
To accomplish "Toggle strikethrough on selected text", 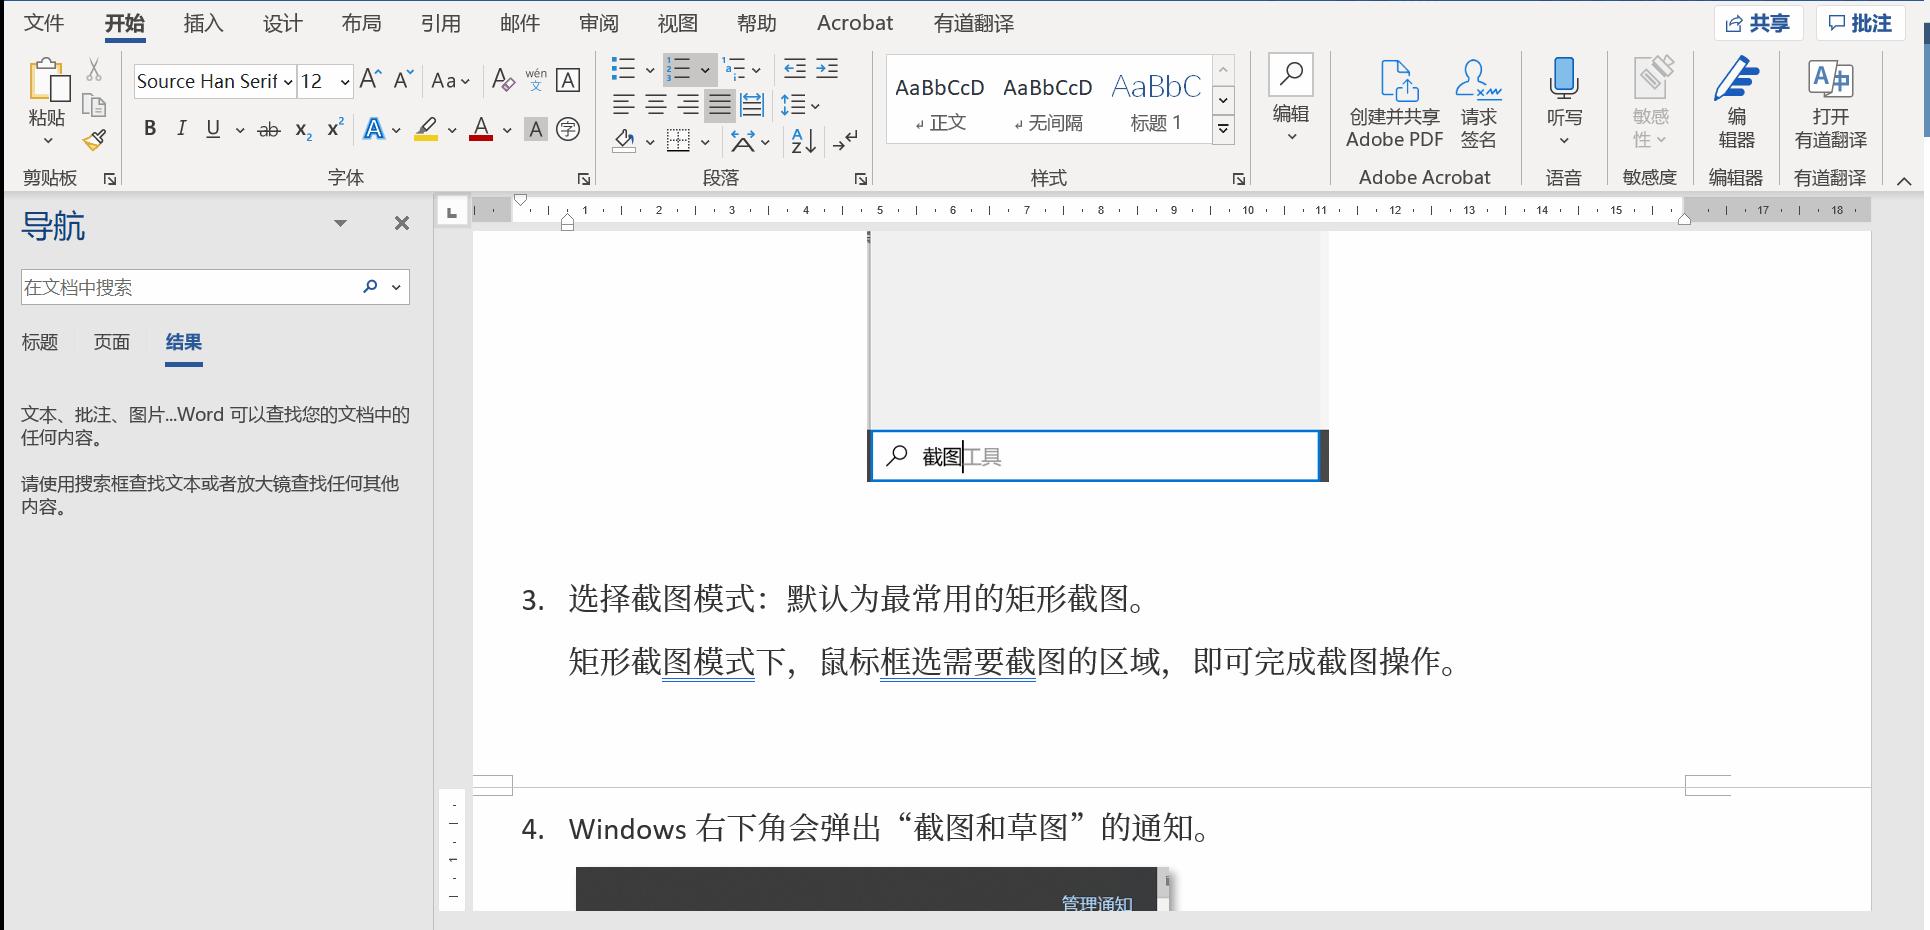I will pyautogui.click(x=267, y=128).
